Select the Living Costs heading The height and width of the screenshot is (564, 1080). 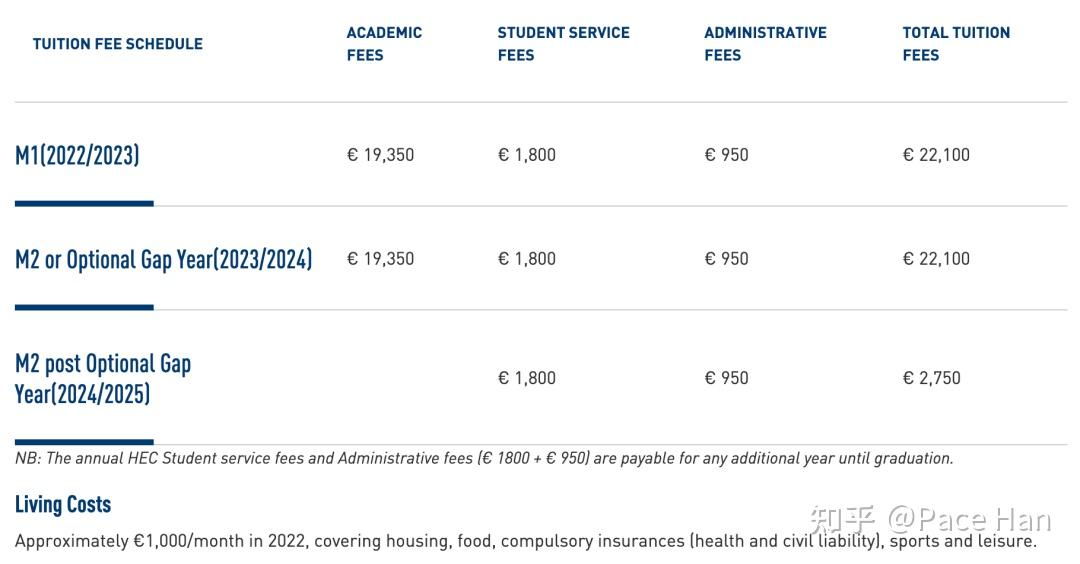click(x=63, y=504)
